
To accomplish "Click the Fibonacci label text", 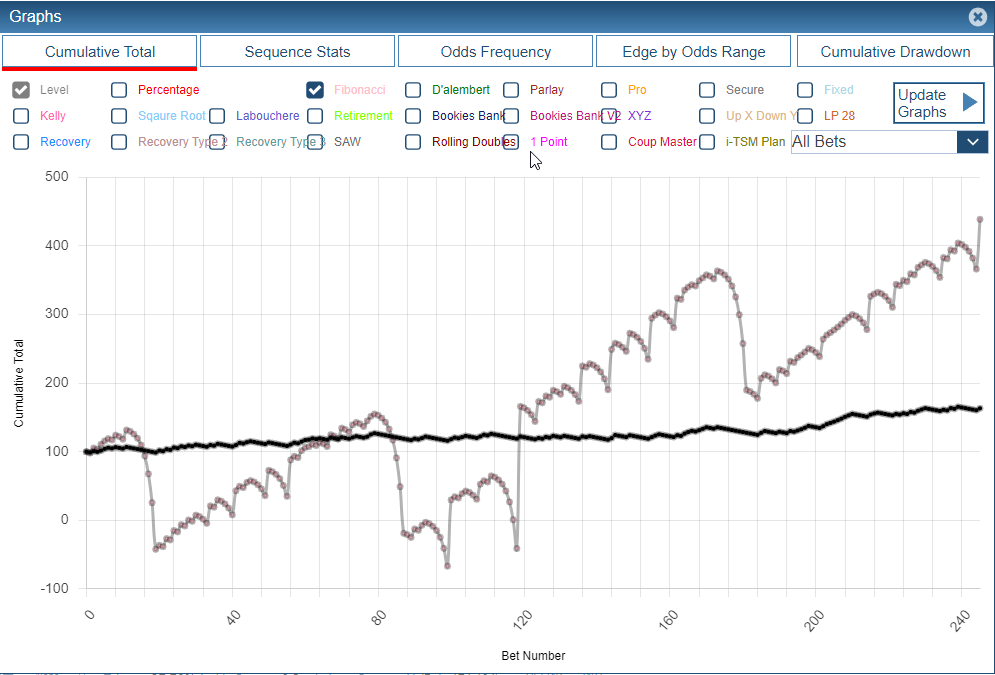I will [x=360, y=89].
